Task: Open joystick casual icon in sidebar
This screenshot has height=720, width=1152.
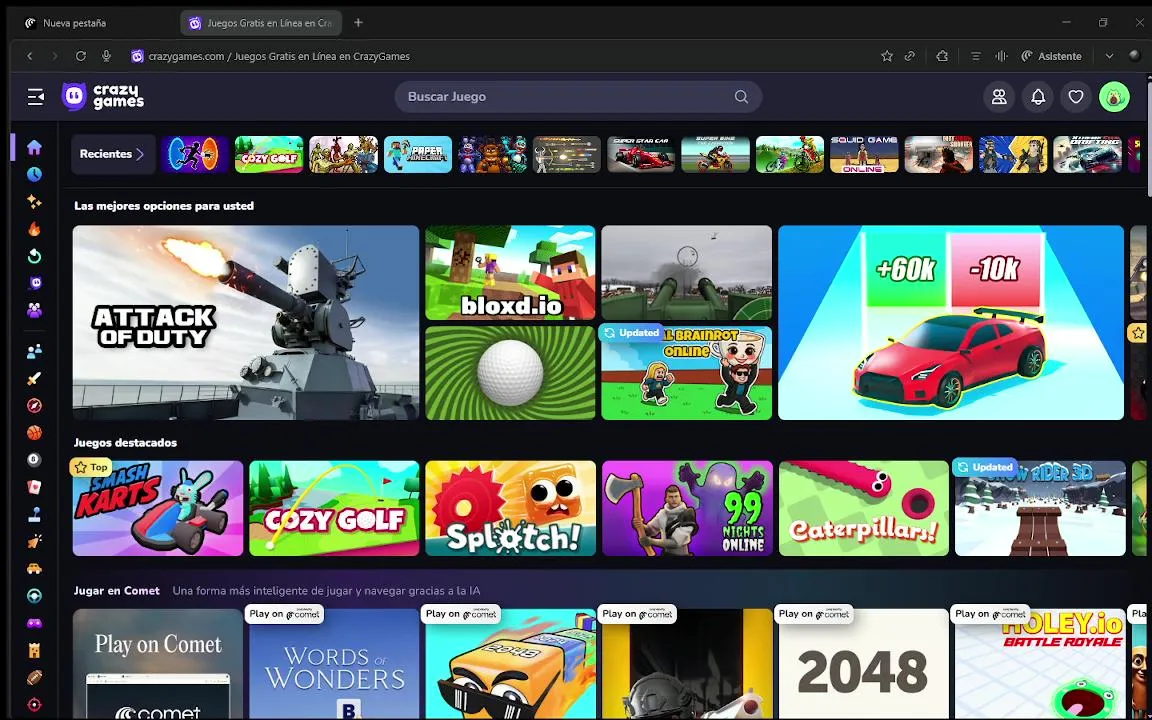Action: (34, 514)
